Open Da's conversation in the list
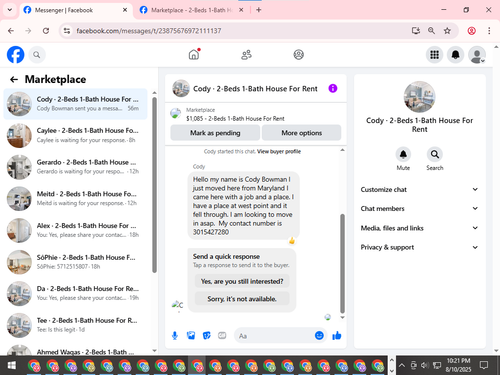The width and height of the screenshot is (500, 375). tap(75, 293)
